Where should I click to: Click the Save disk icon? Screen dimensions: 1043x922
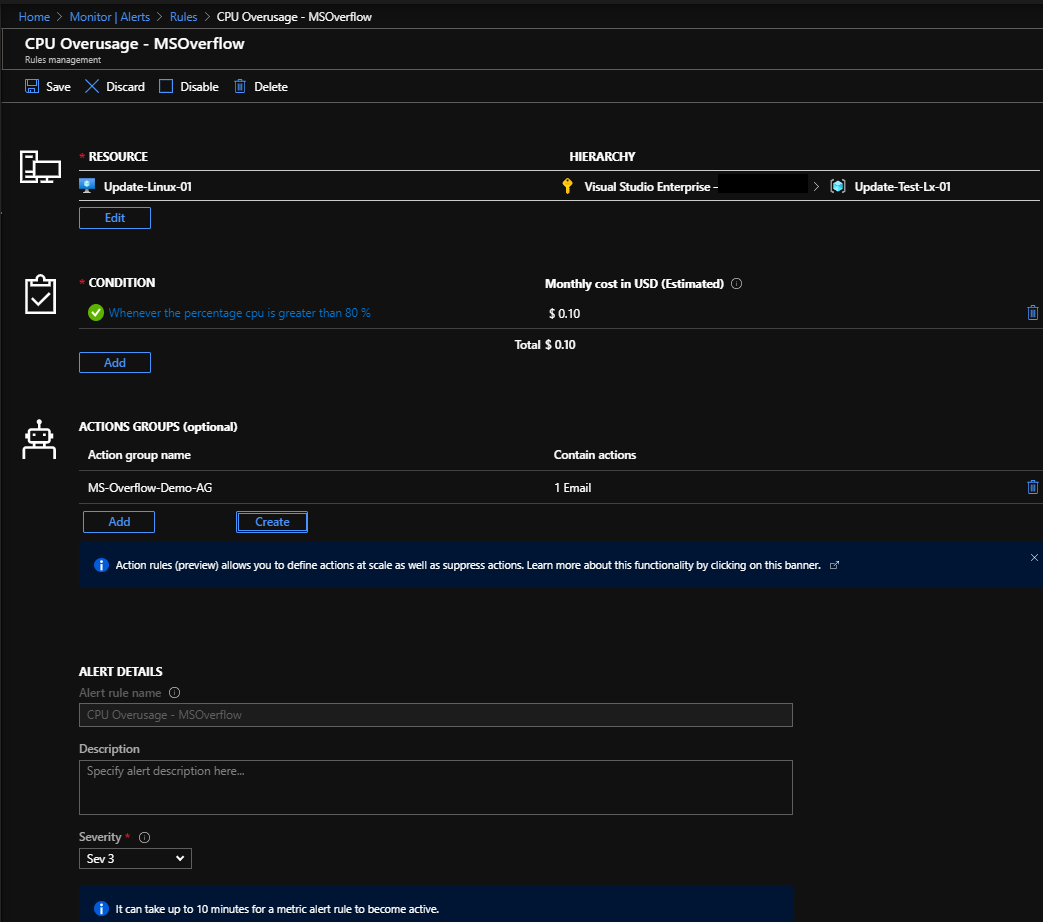point(32,87)
